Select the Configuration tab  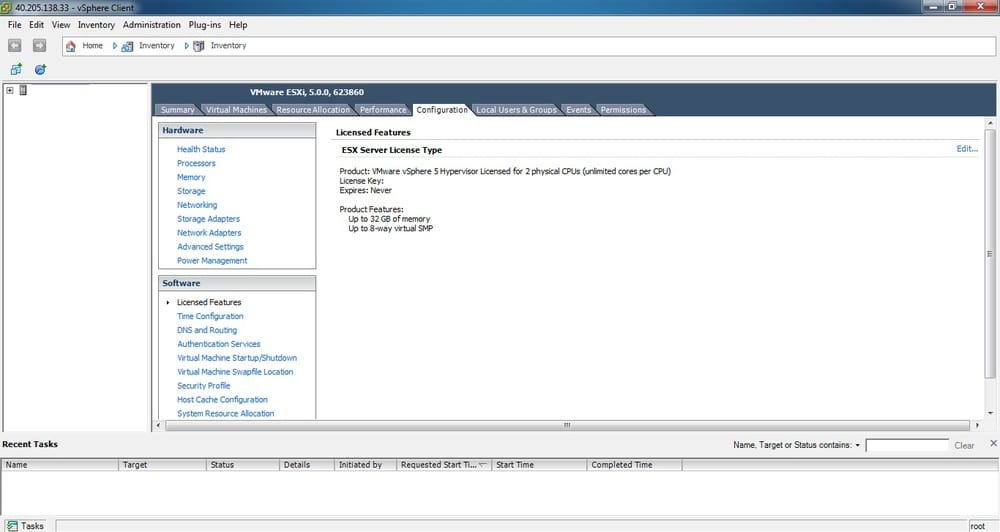coord(441,110)
